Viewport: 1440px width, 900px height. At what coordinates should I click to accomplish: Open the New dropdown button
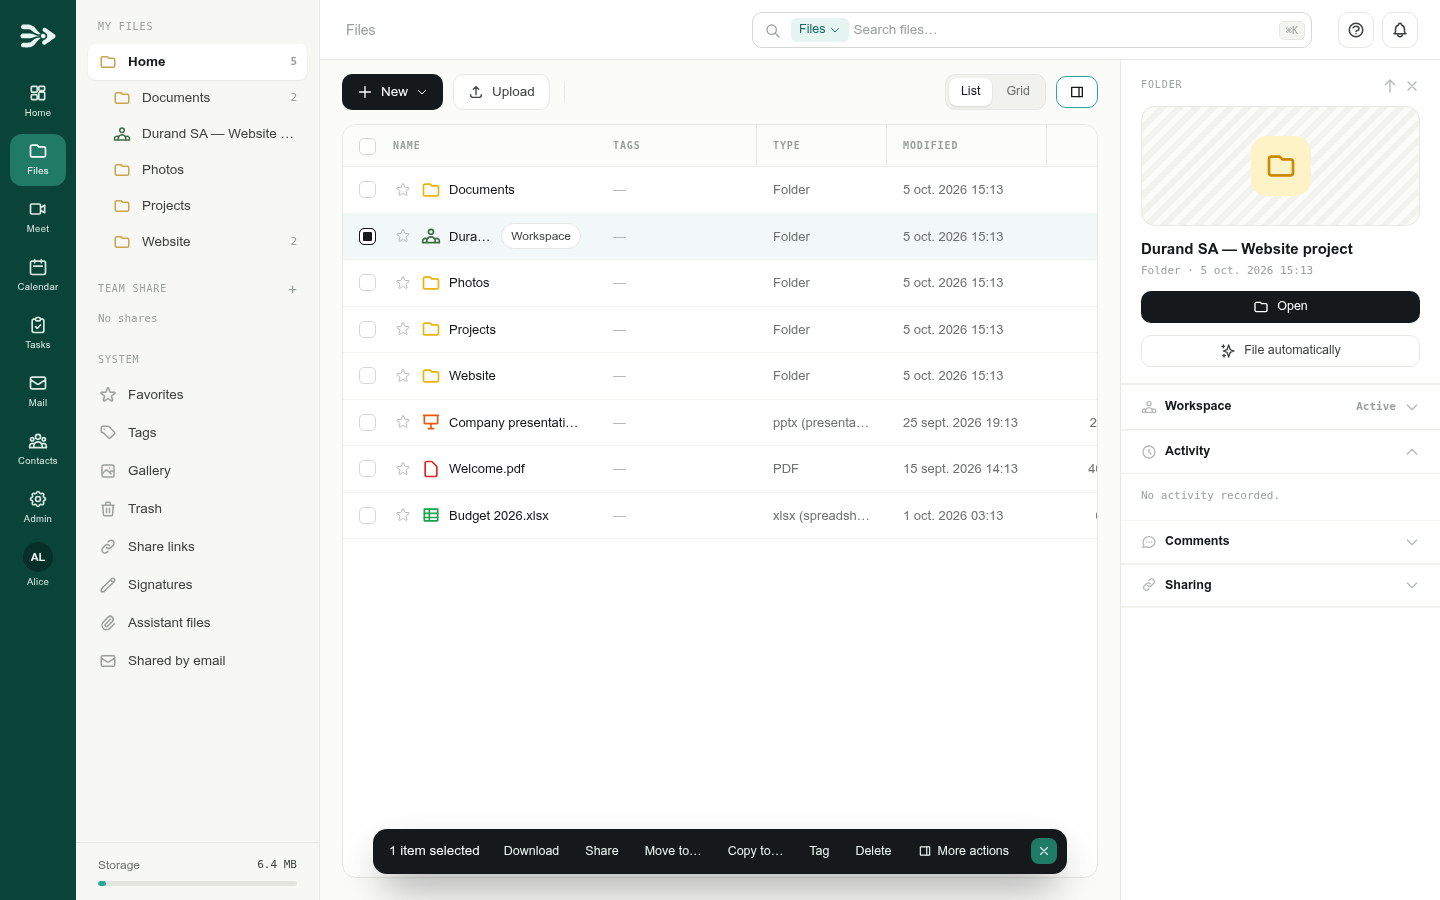(392, 92)
